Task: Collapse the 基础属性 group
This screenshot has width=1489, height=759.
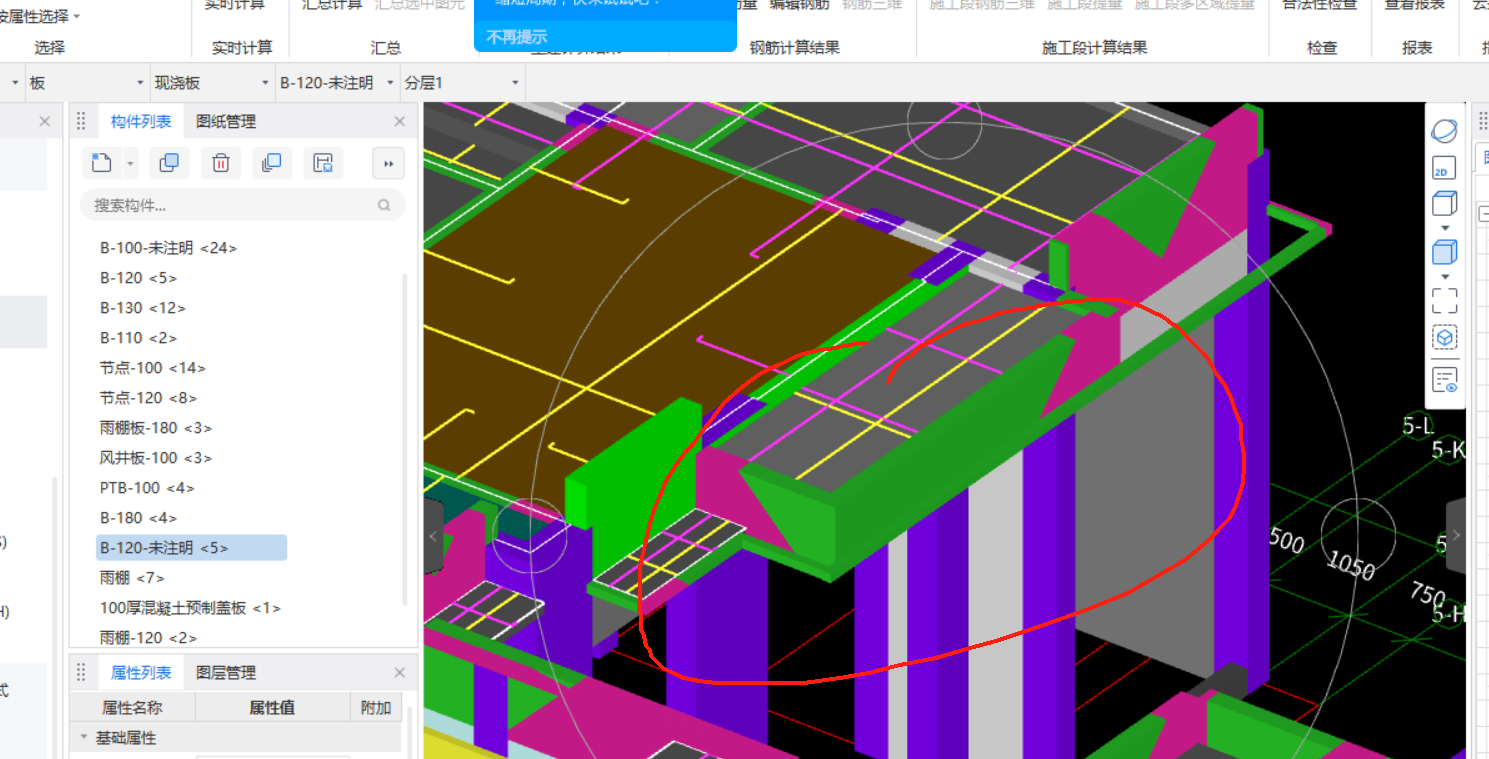Action: click(x=85, y=737)
